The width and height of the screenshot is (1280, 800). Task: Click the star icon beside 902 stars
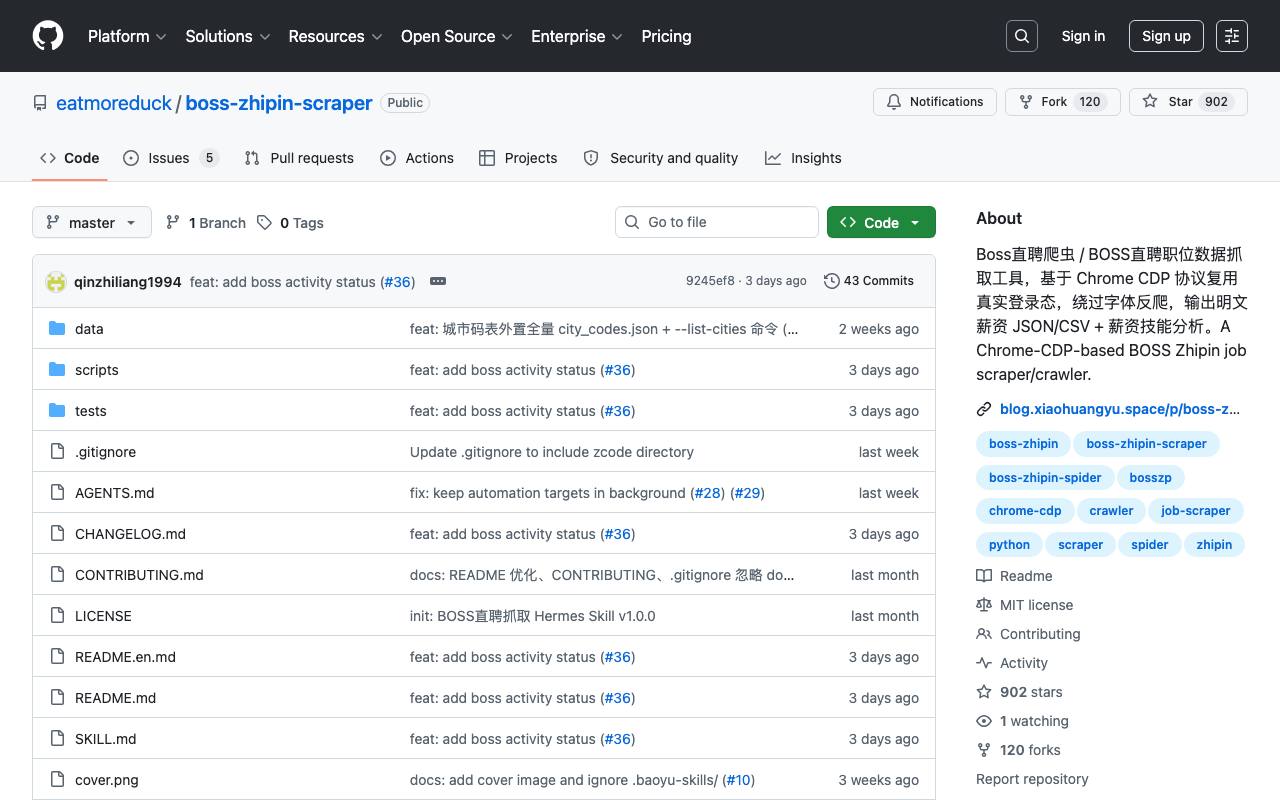click(984, 692)
